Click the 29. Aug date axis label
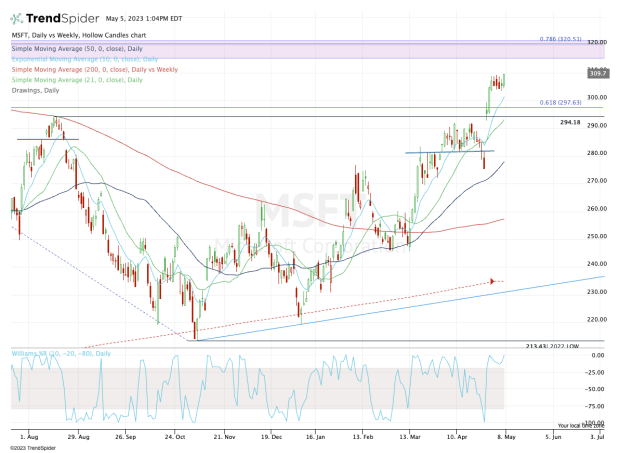The image size is (620, 453). [x=78, y=437]
